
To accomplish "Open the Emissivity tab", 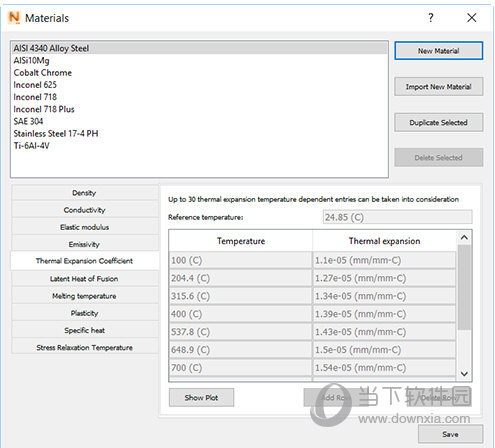I will pos(84,244).
